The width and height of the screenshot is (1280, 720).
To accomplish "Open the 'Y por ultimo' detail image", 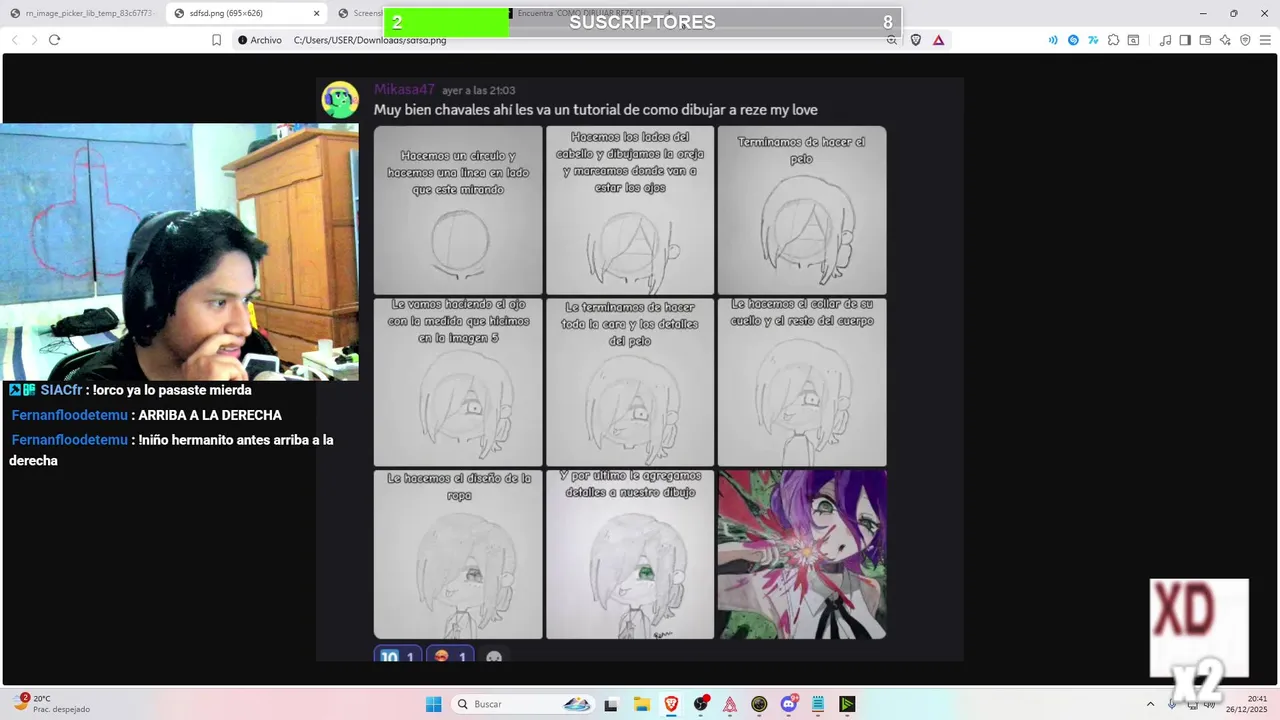I will pyautogui.click(x=630, y=554).
